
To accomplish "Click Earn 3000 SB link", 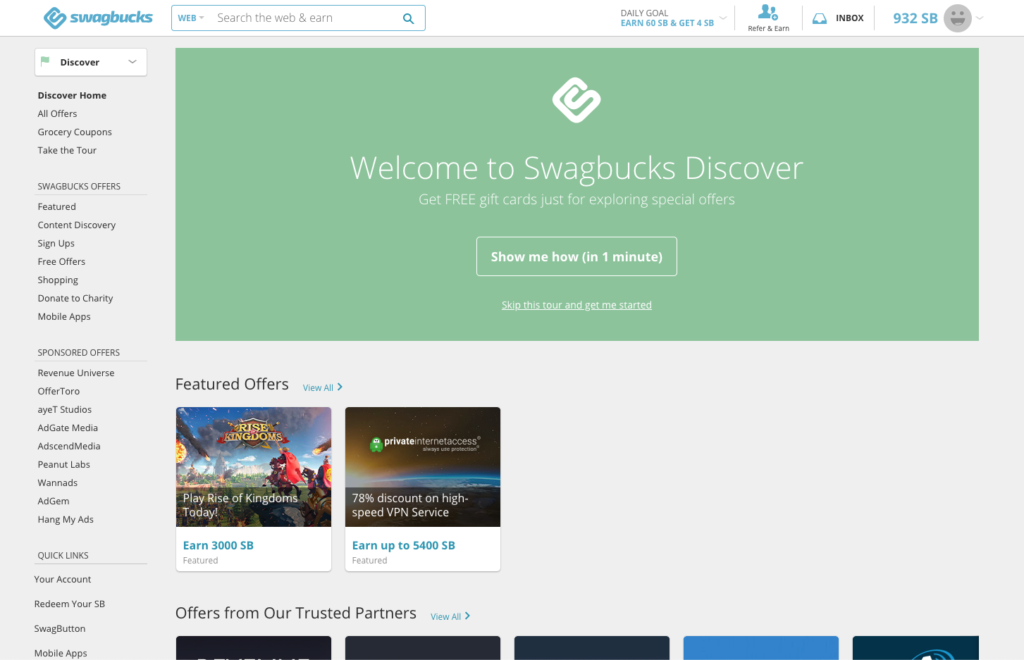I will (218, 545).
